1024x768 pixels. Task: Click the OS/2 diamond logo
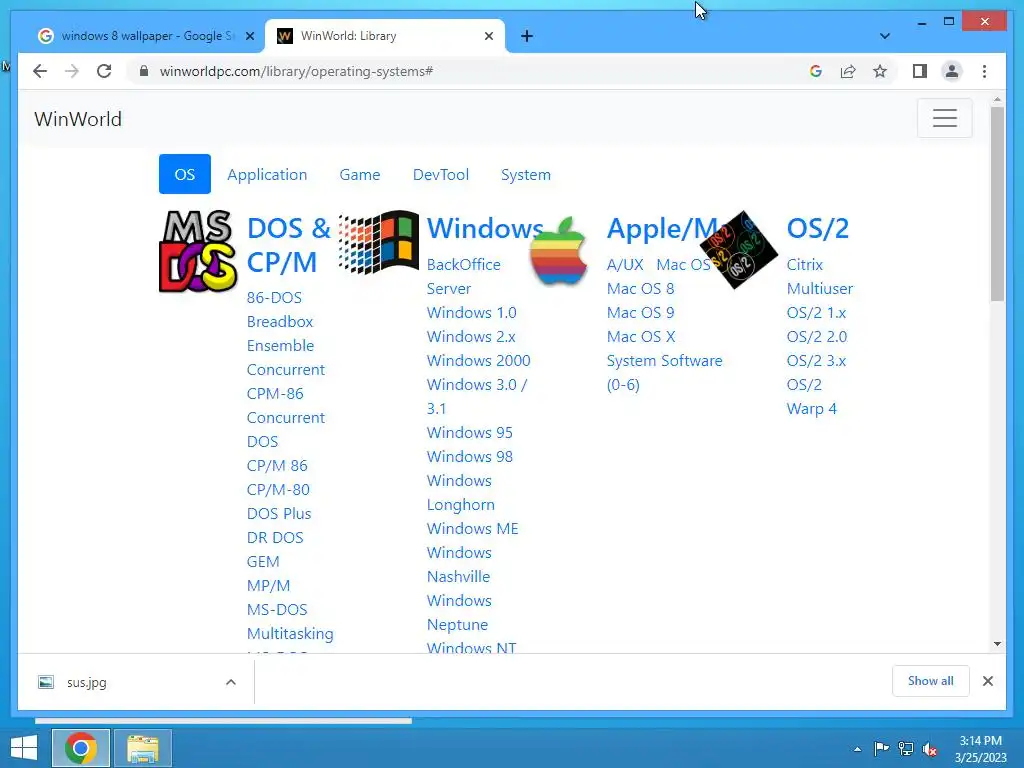tap(739, 249)
